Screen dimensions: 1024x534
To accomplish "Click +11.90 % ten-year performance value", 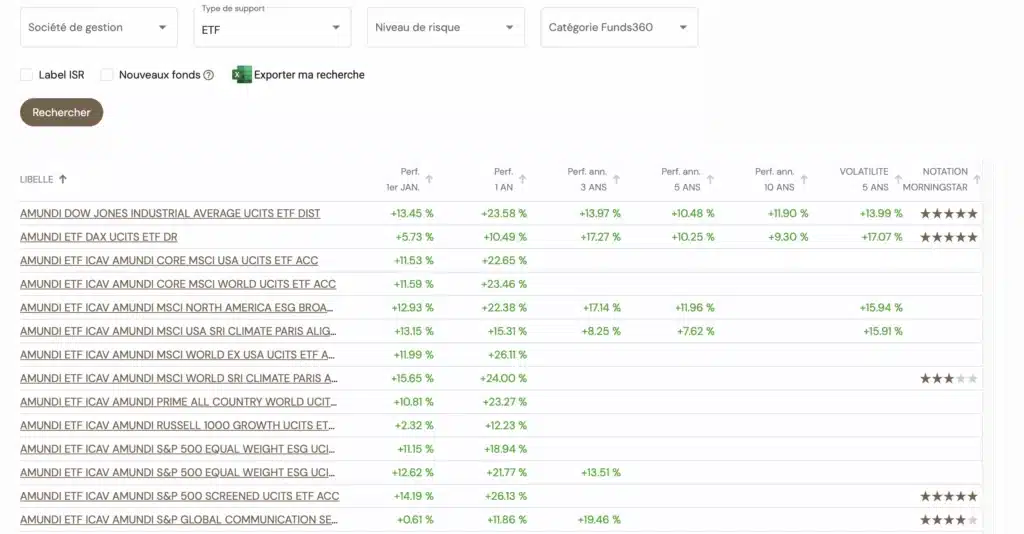I will click(788, 213).
